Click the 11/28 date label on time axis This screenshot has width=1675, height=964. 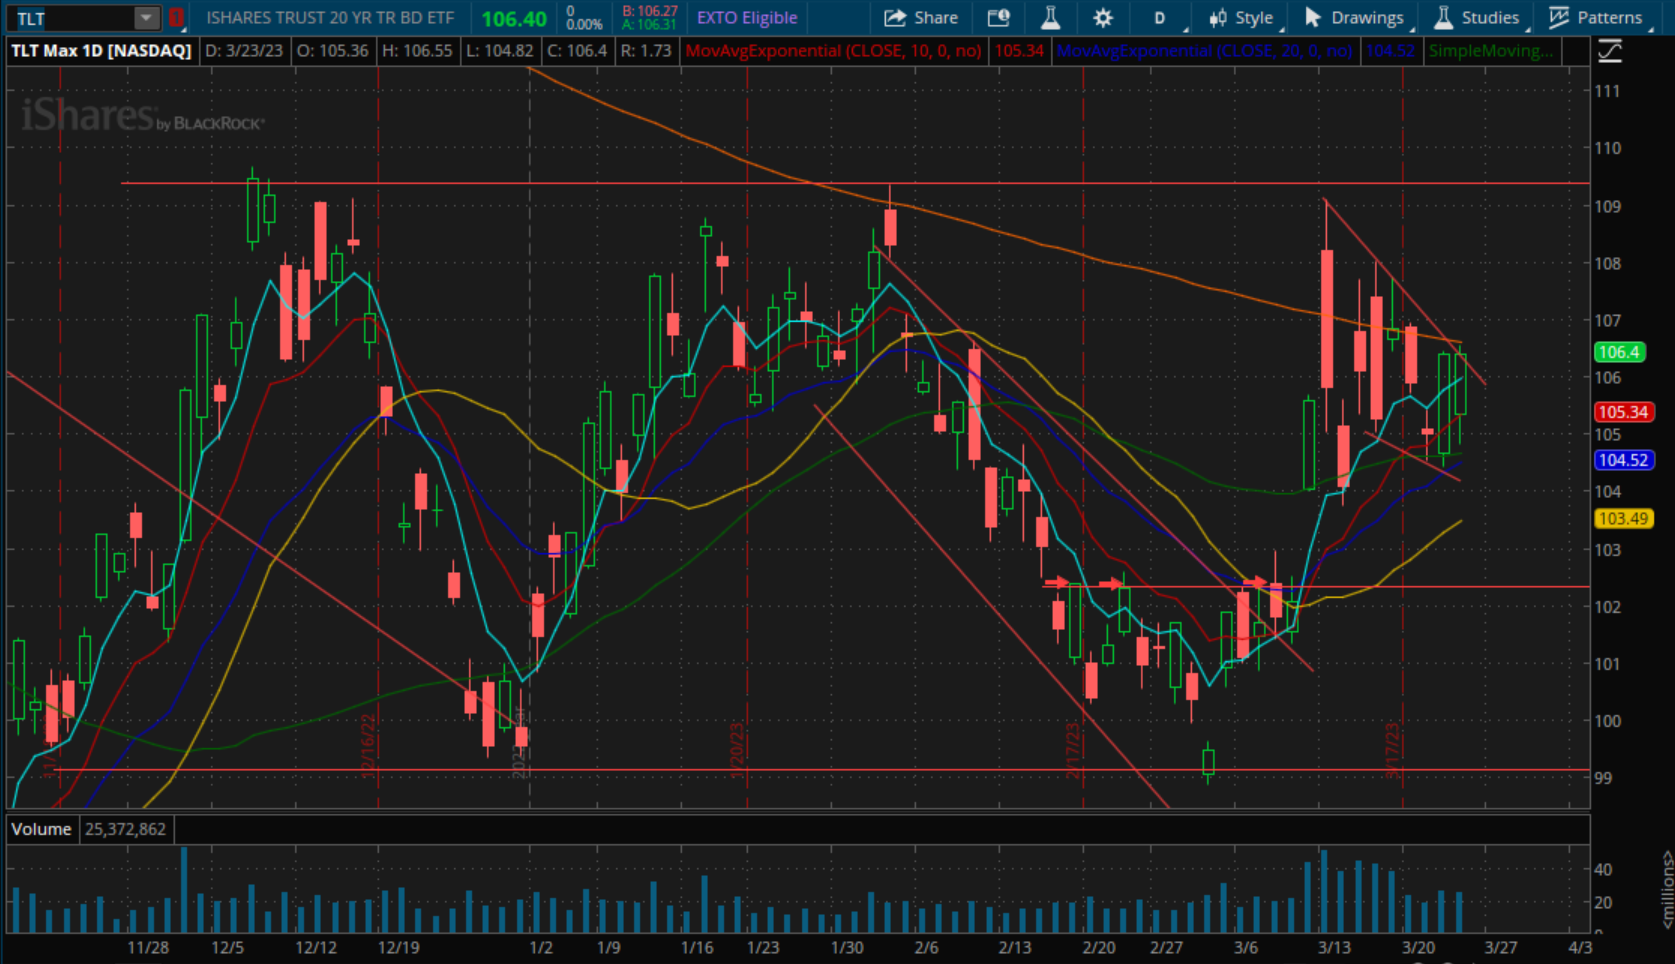tap(148, 947)
